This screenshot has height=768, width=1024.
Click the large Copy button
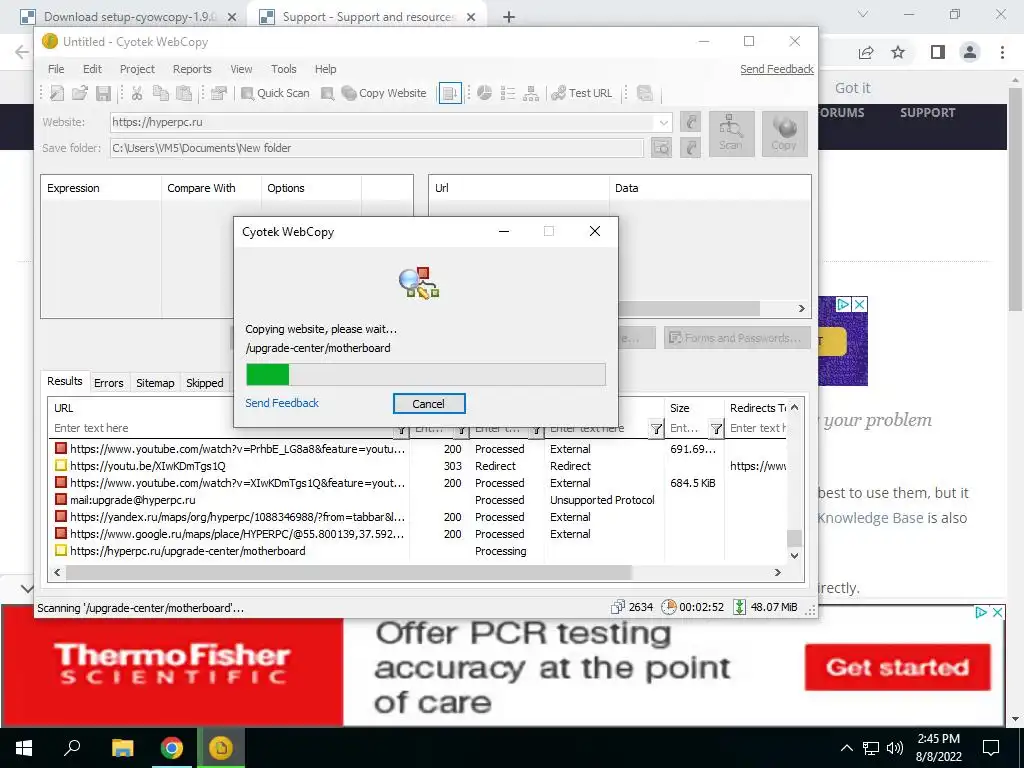(x=784, y=134)
